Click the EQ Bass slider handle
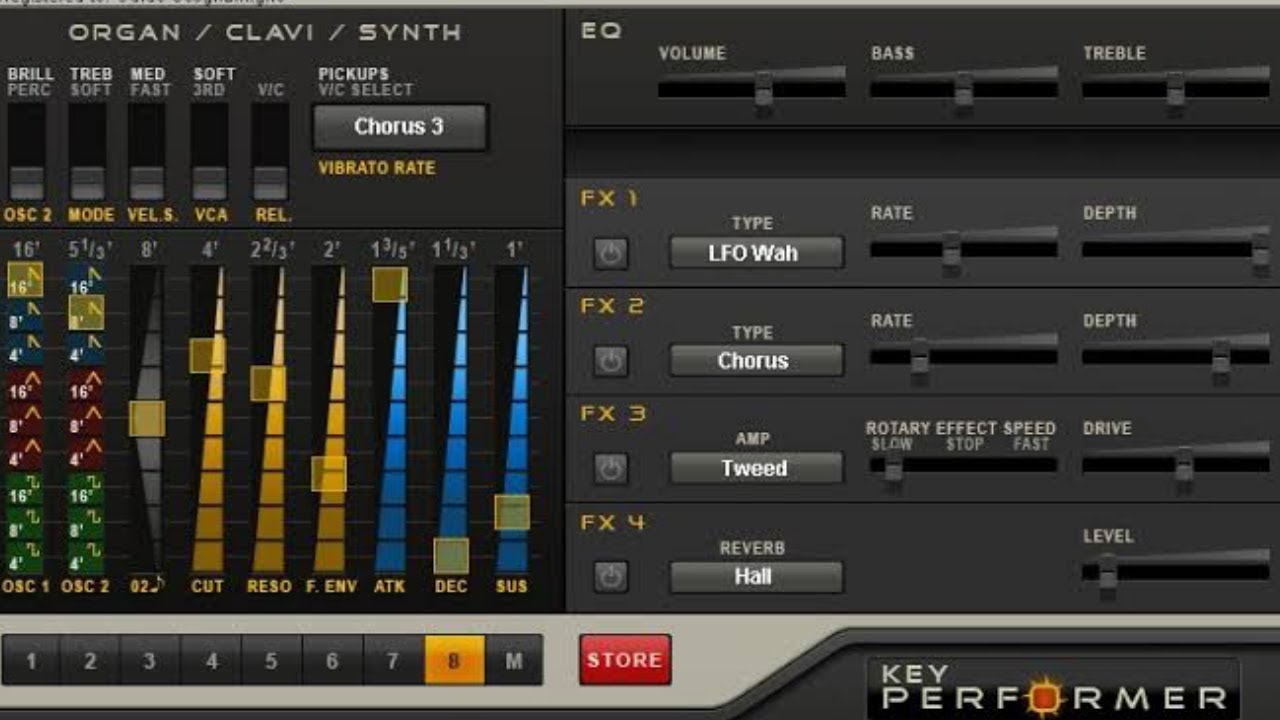 pos(963,90)
